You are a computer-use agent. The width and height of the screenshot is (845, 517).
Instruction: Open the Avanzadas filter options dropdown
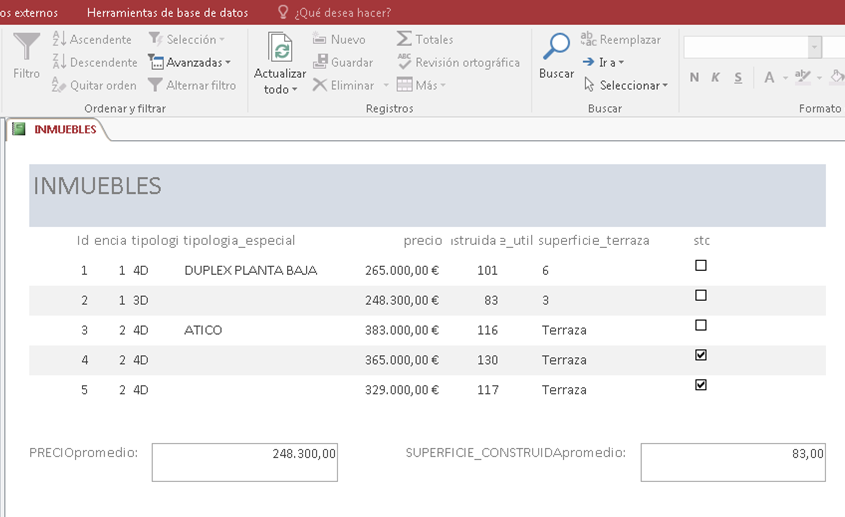(x=189, y=63)
